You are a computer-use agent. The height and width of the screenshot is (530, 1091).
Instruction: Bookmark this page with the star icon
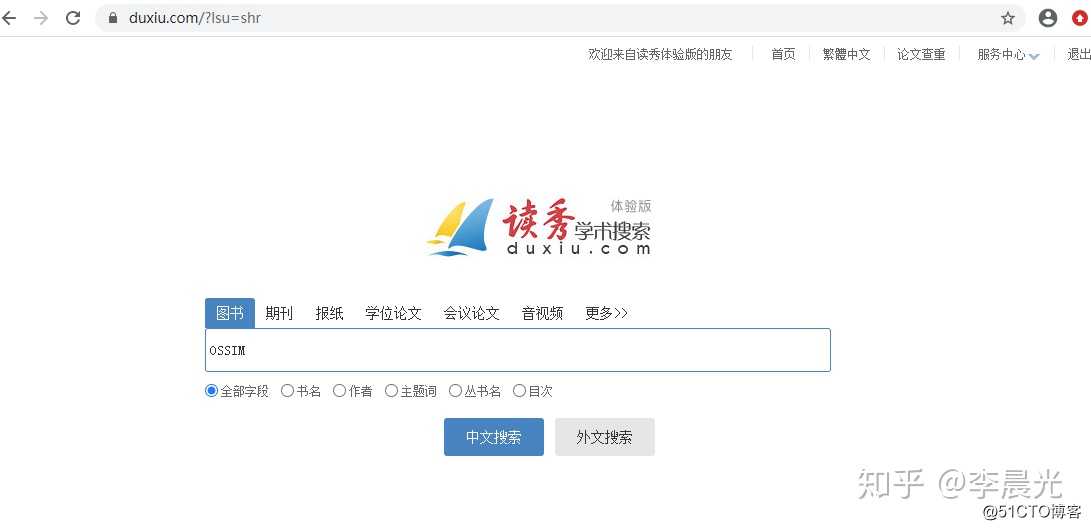(1008, 18)
